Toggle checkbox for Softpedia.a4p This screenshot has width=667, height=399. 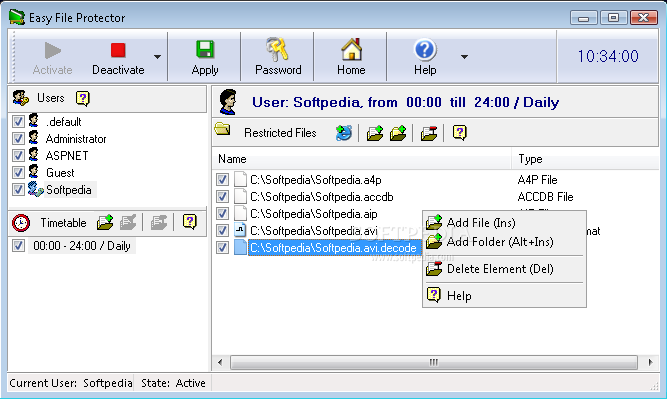(222, 180)
